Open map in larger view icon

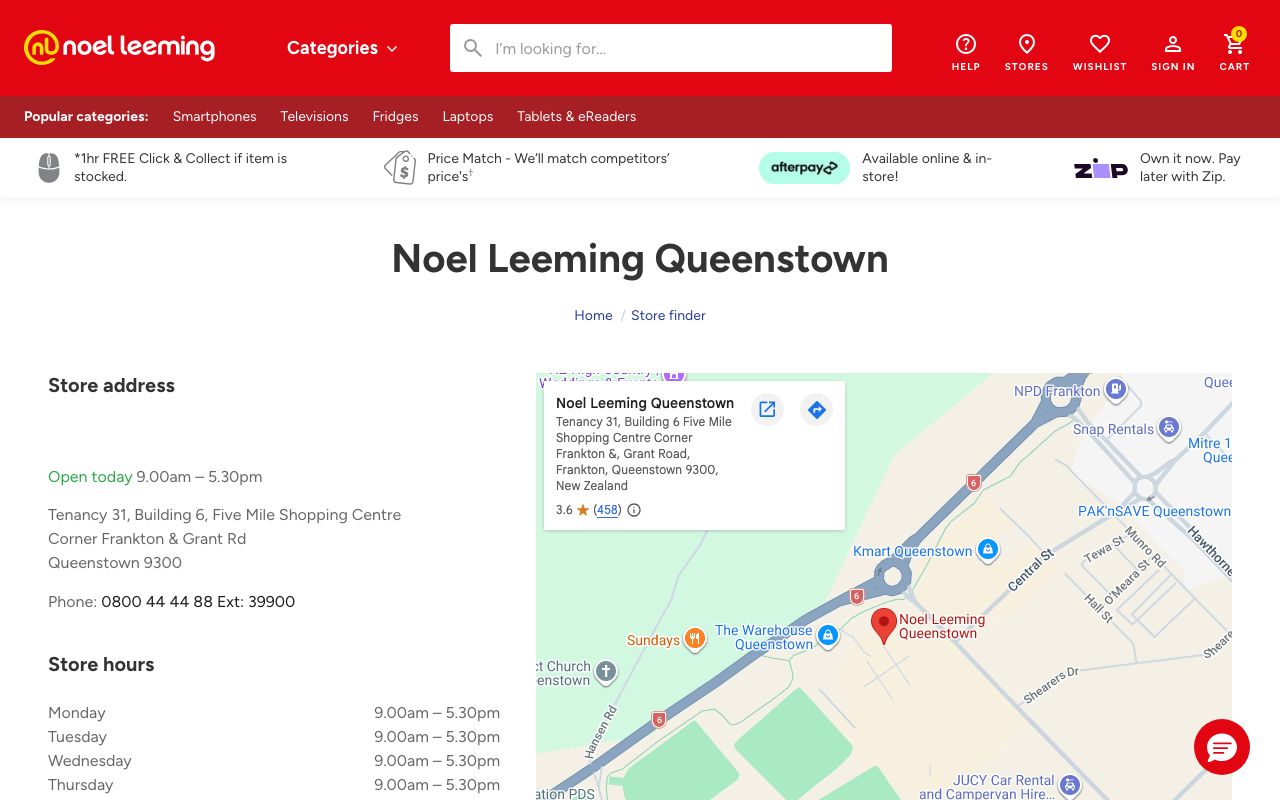click(x=767, y=409)
